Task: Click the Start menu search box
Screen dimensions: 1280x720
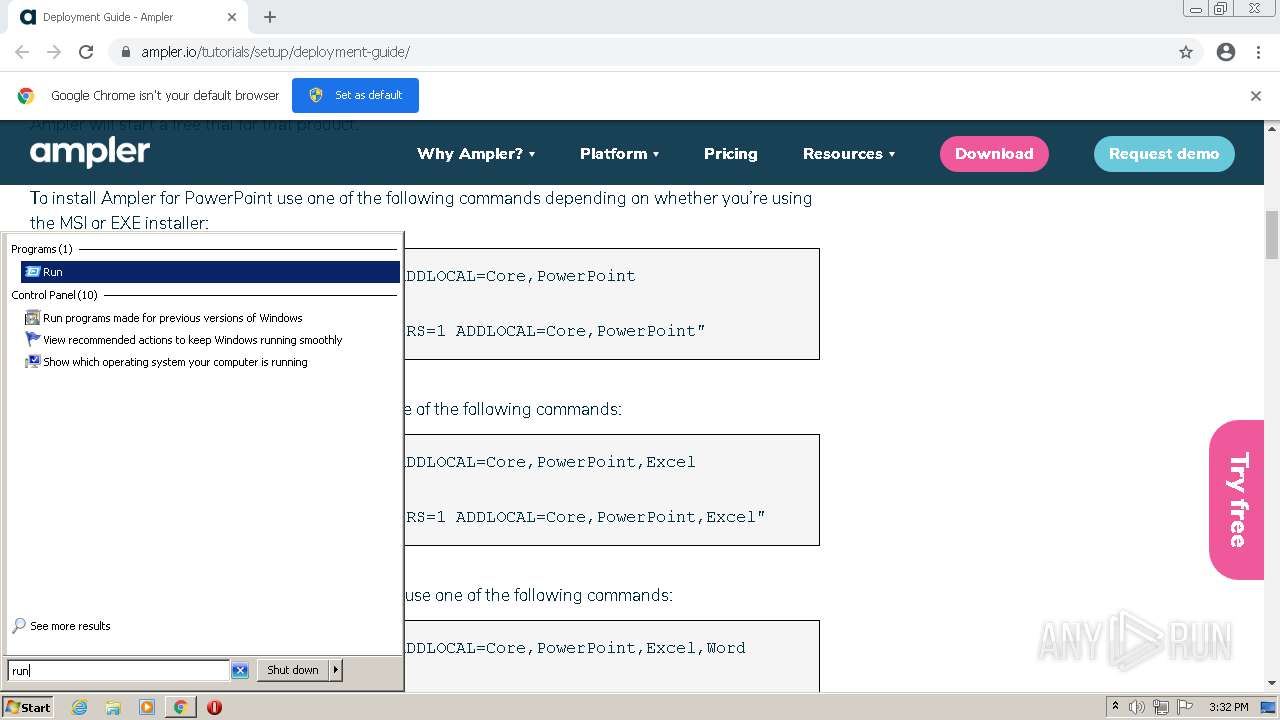Action: pos(118,670)
